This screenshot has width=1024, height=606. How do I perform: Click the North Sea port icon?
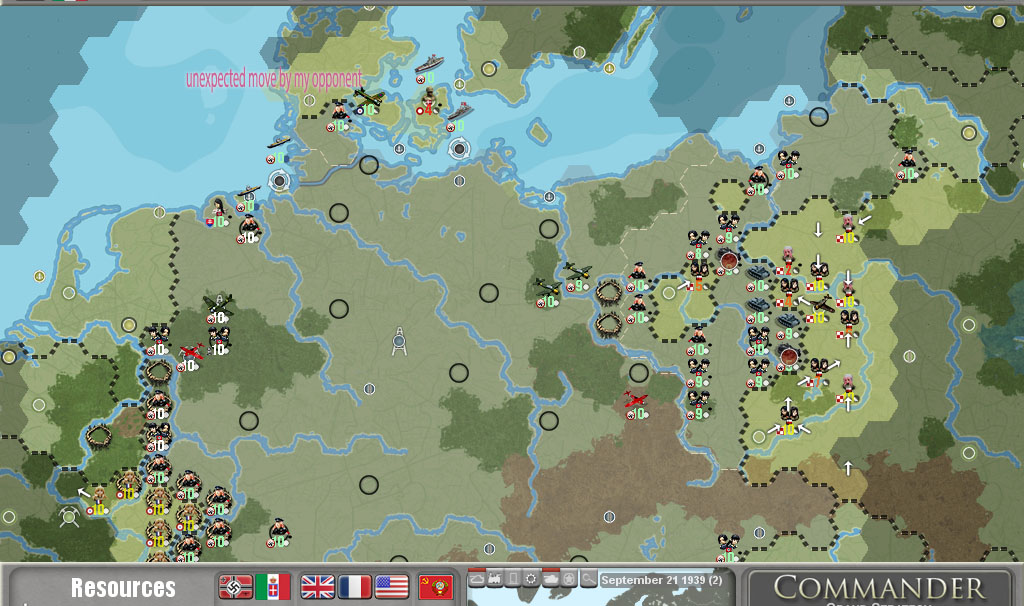click(x=280, y=181)
